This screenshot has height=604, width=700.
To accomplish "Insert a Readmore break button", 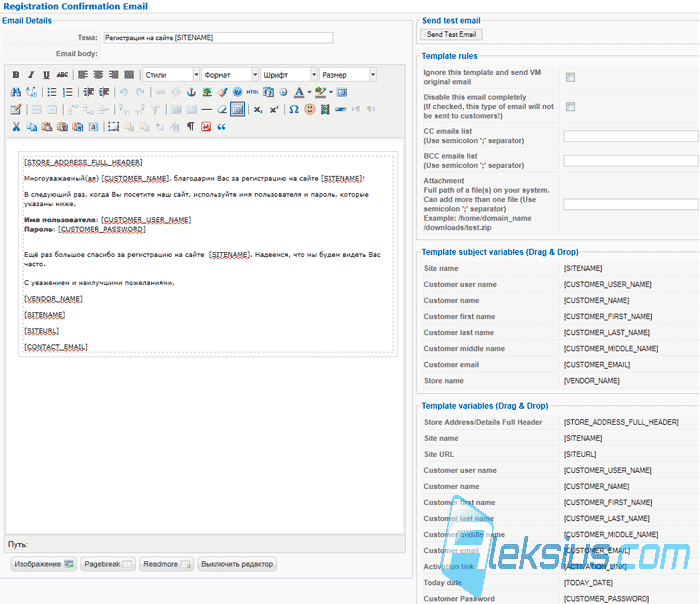I will coord(166,564).
